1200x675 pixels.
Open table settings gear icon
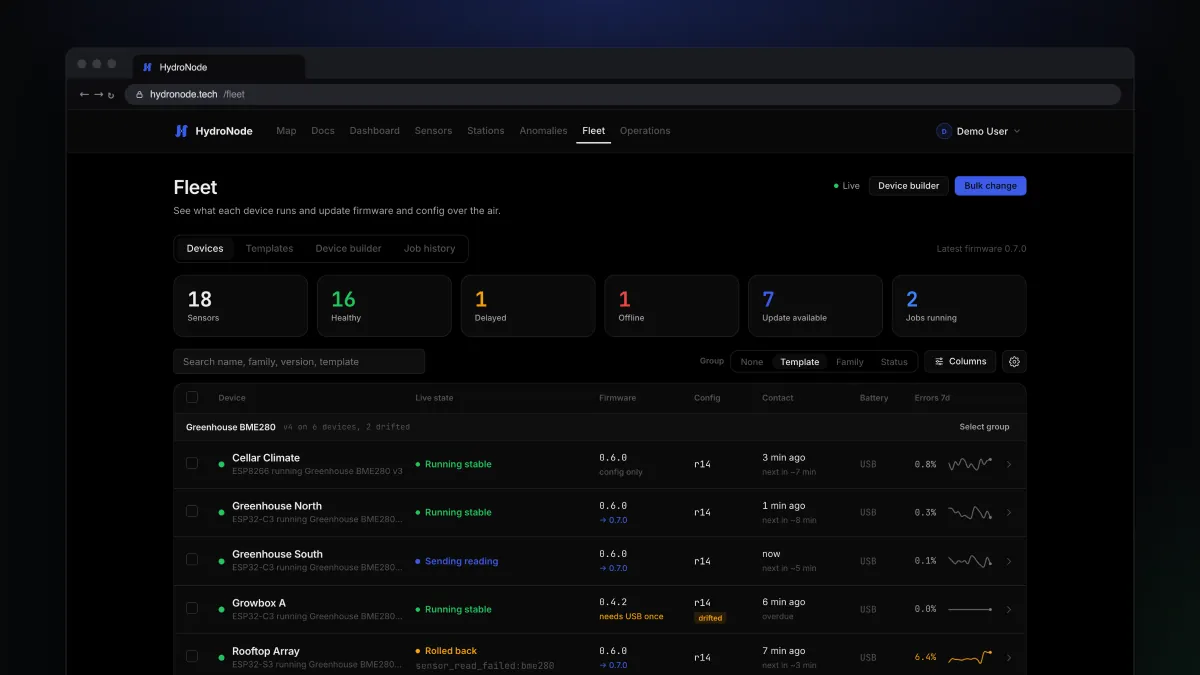point(1014,362)
